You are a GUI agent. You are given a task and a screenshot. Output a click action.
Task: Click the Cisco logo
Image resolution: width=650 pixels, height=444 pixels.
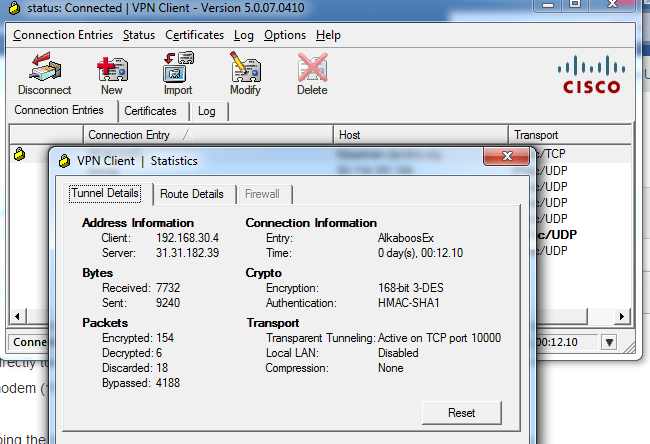591,75
